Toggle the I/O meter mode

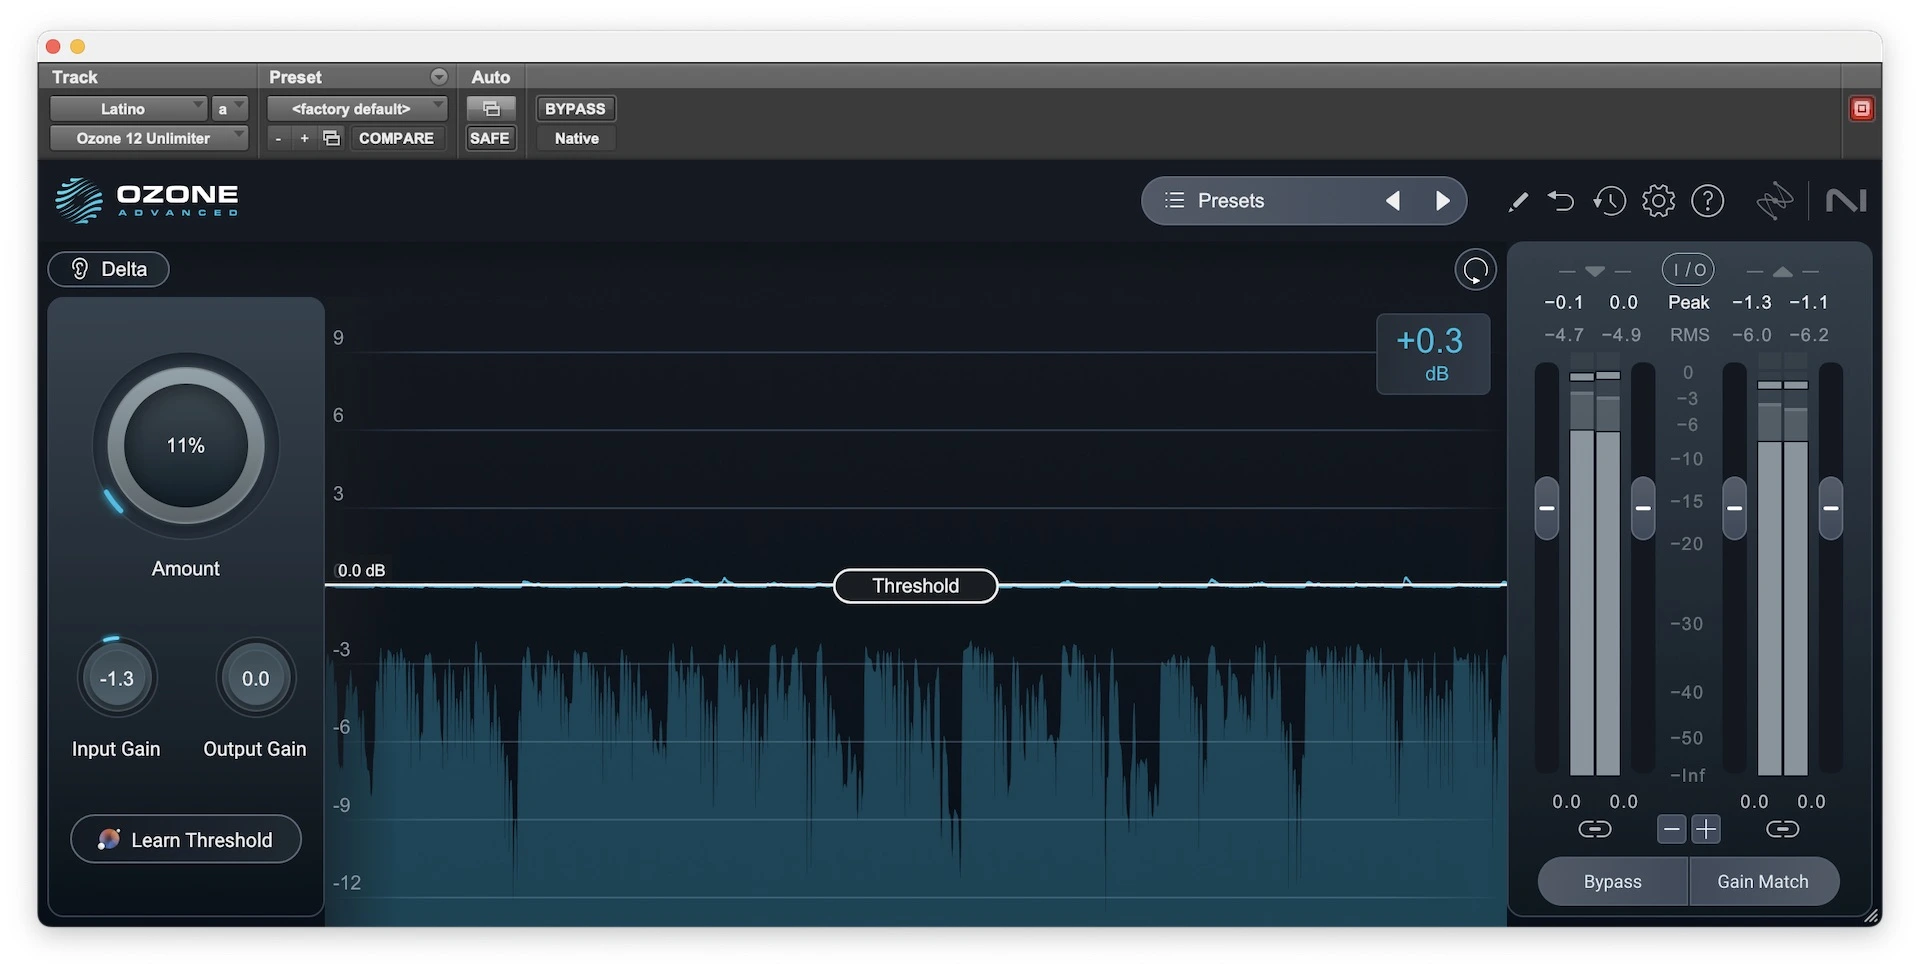(1688, 270)
